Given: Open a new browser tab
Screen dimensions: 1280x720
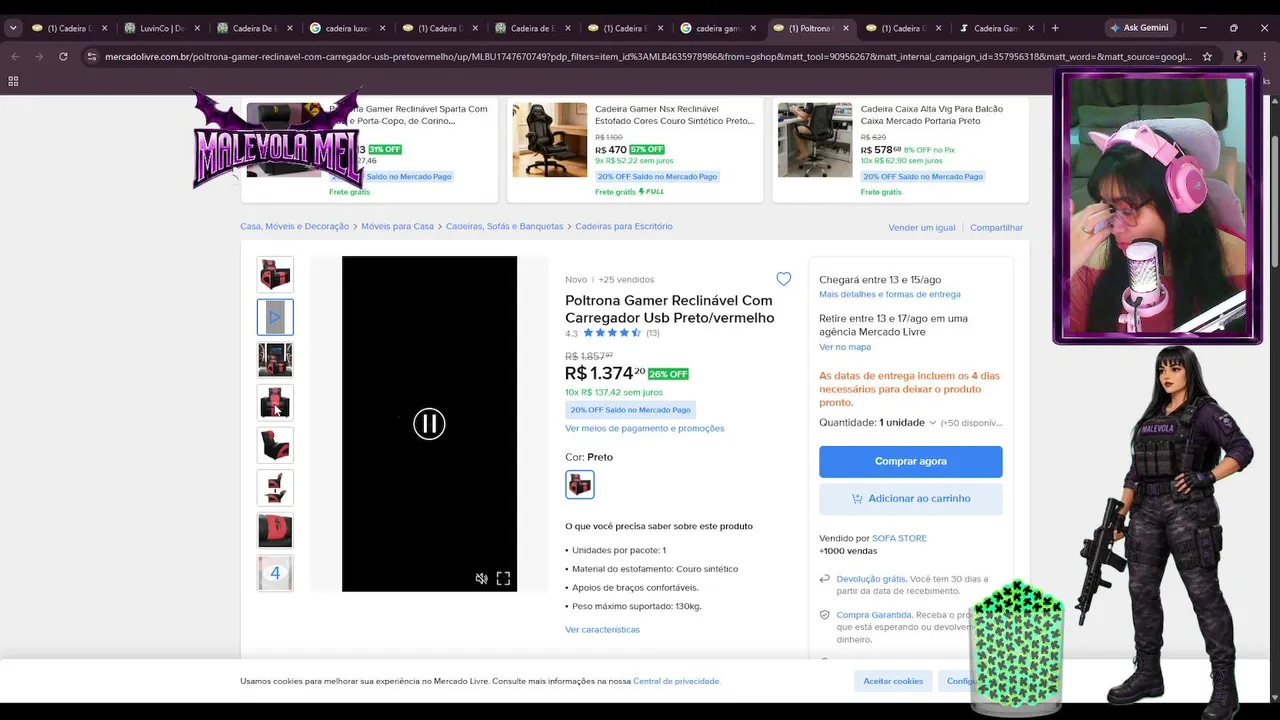Looking at the screenshot, I should [x=1055, y=28].
